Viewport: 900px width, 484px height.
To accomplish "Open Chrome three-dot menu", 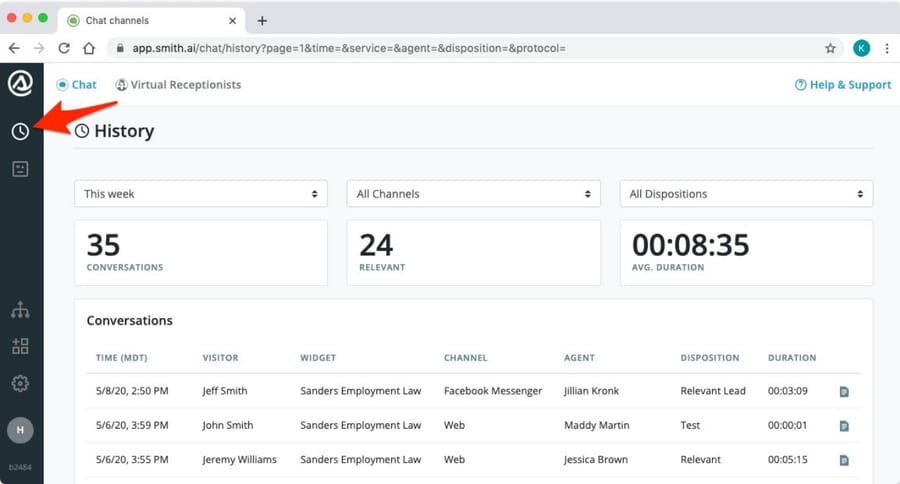I will (x=887, y=48).
